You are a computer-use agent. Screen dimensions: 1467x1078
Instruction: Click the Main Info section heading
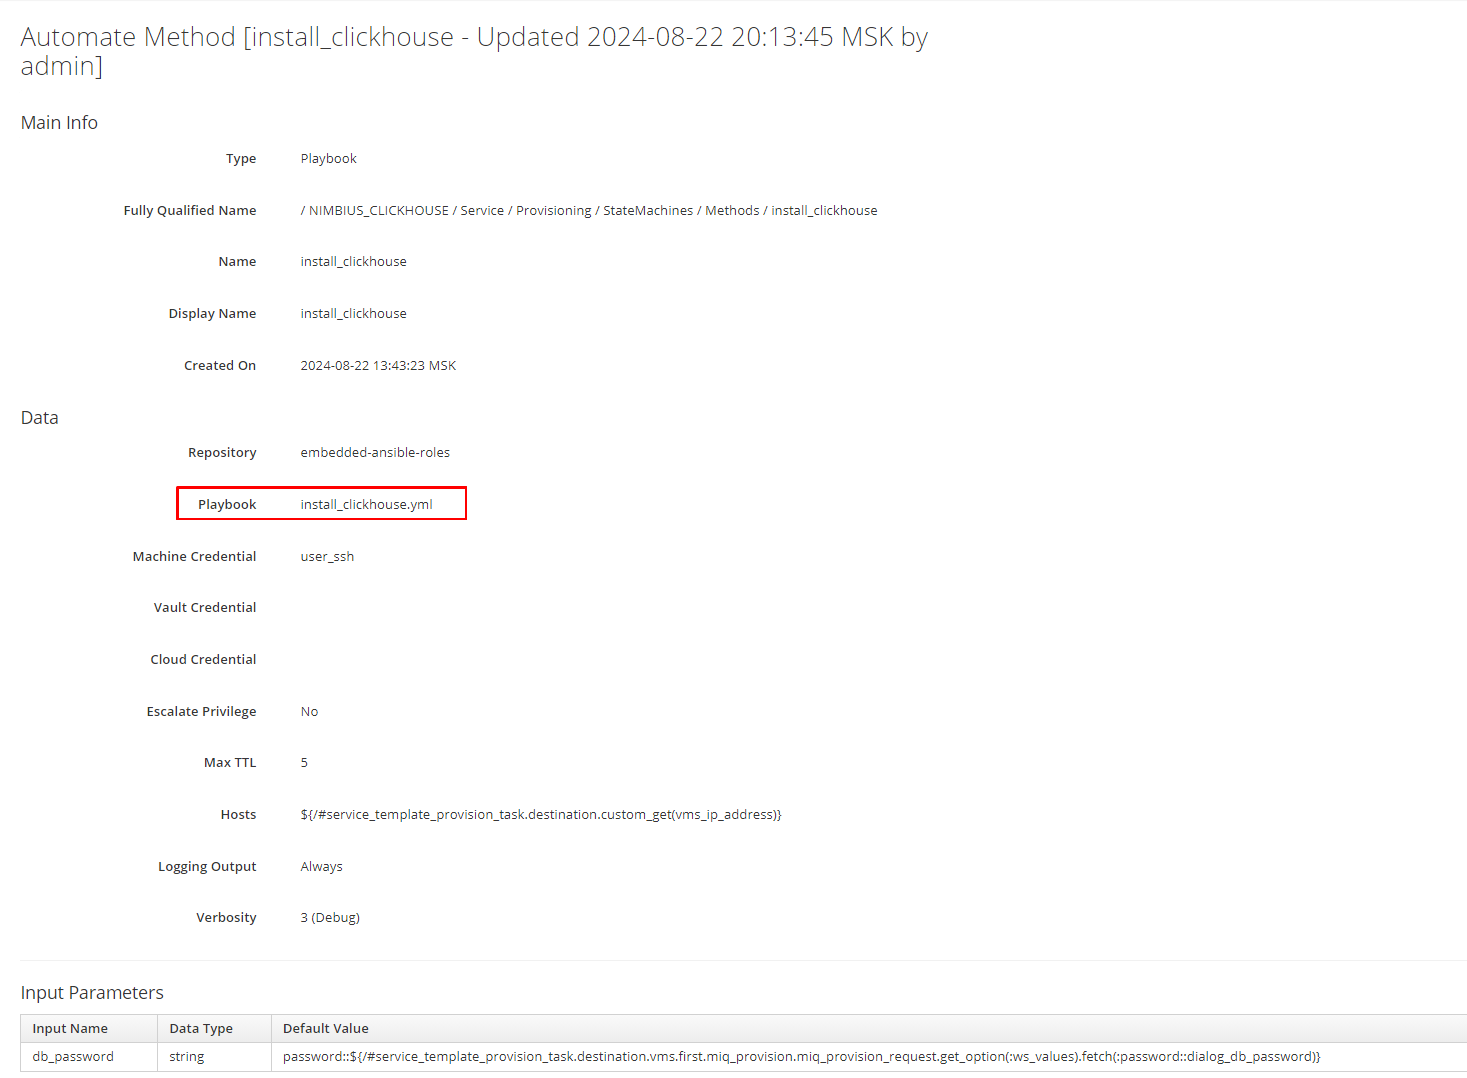[x=59, y=123]
